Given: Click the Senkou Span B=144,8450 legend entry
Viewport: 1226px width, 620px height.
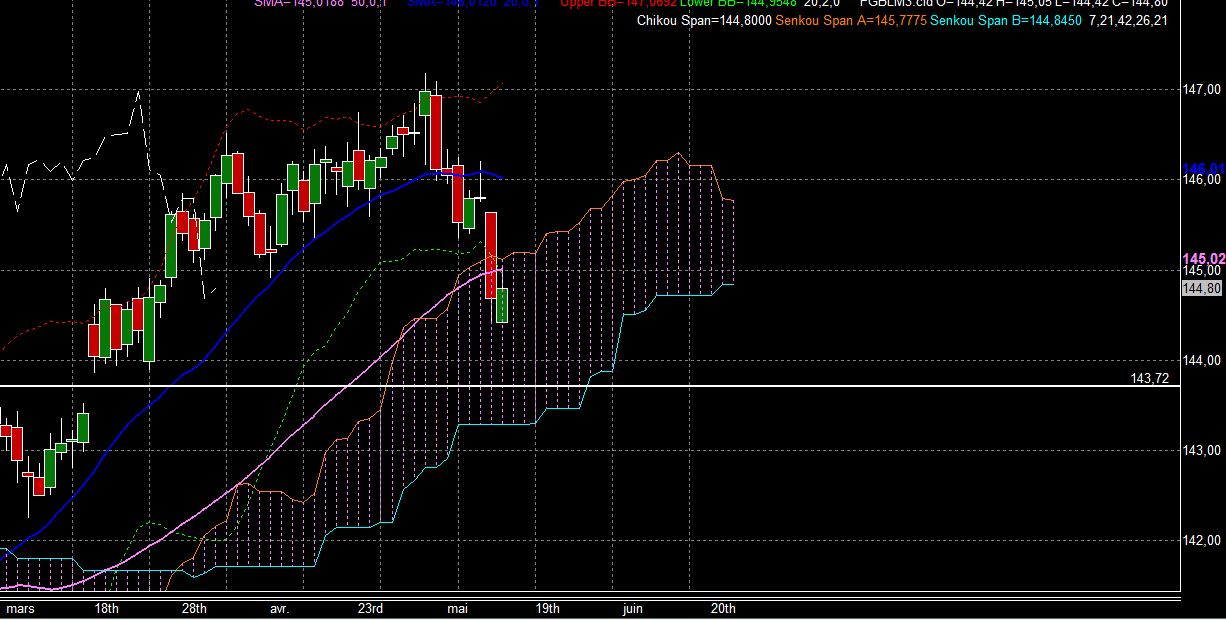Looking at the screenshot, I should [1006, 20].
